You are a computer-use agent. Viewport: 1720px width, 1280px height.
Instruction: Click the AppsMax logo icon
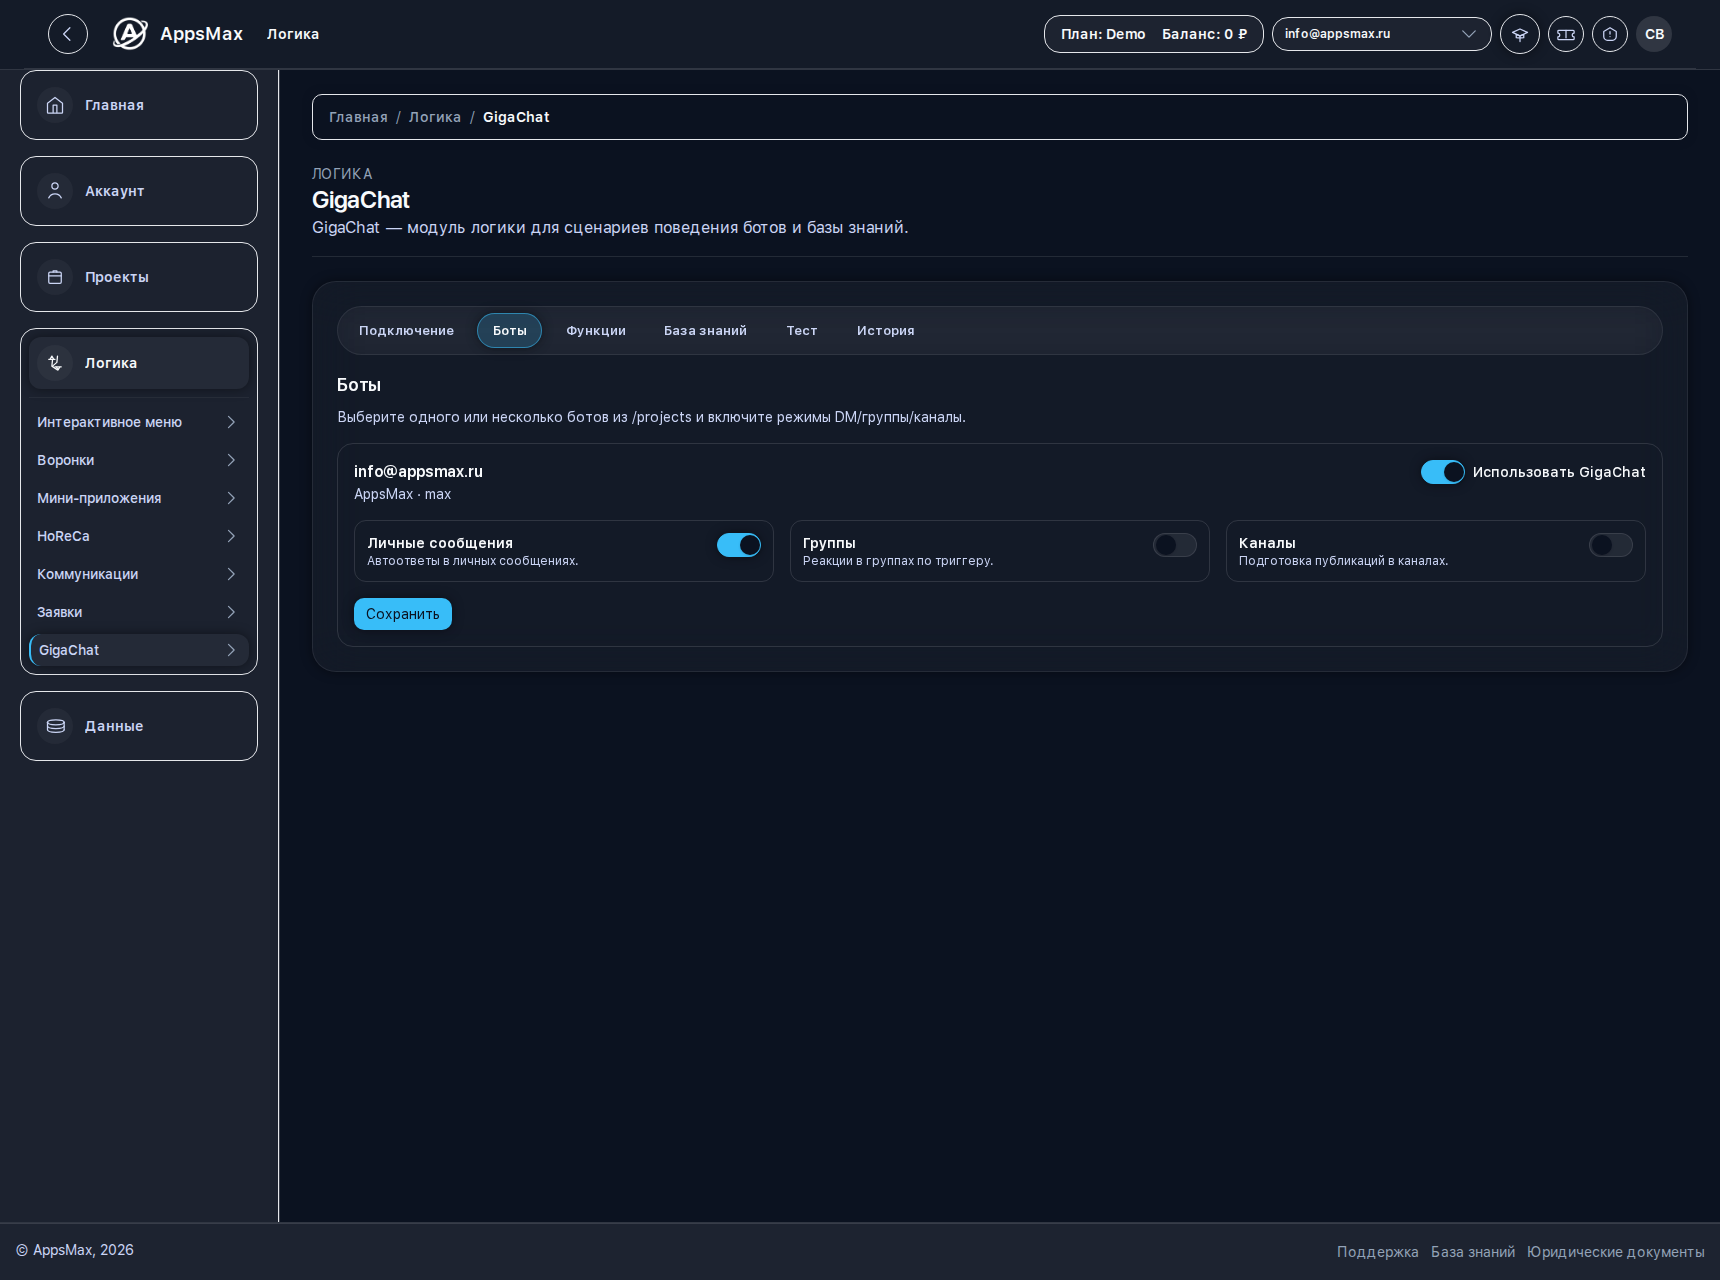coord(130,34)
